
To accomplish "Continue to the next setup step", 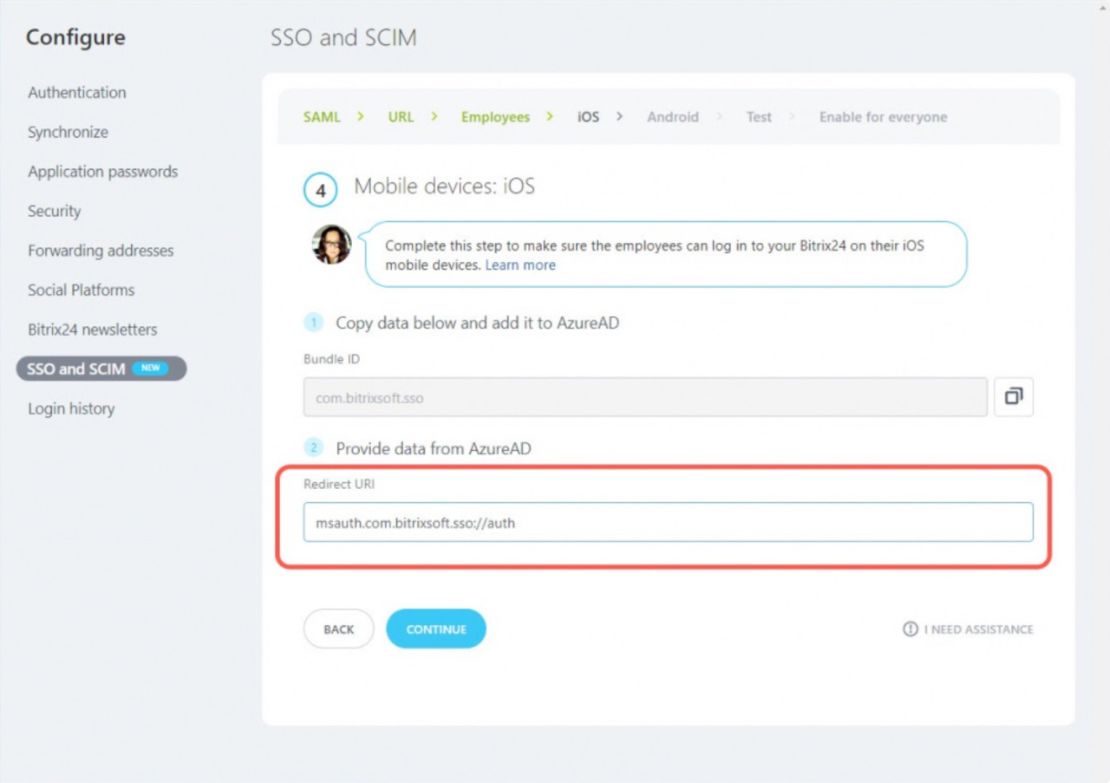I will [435, 629].
